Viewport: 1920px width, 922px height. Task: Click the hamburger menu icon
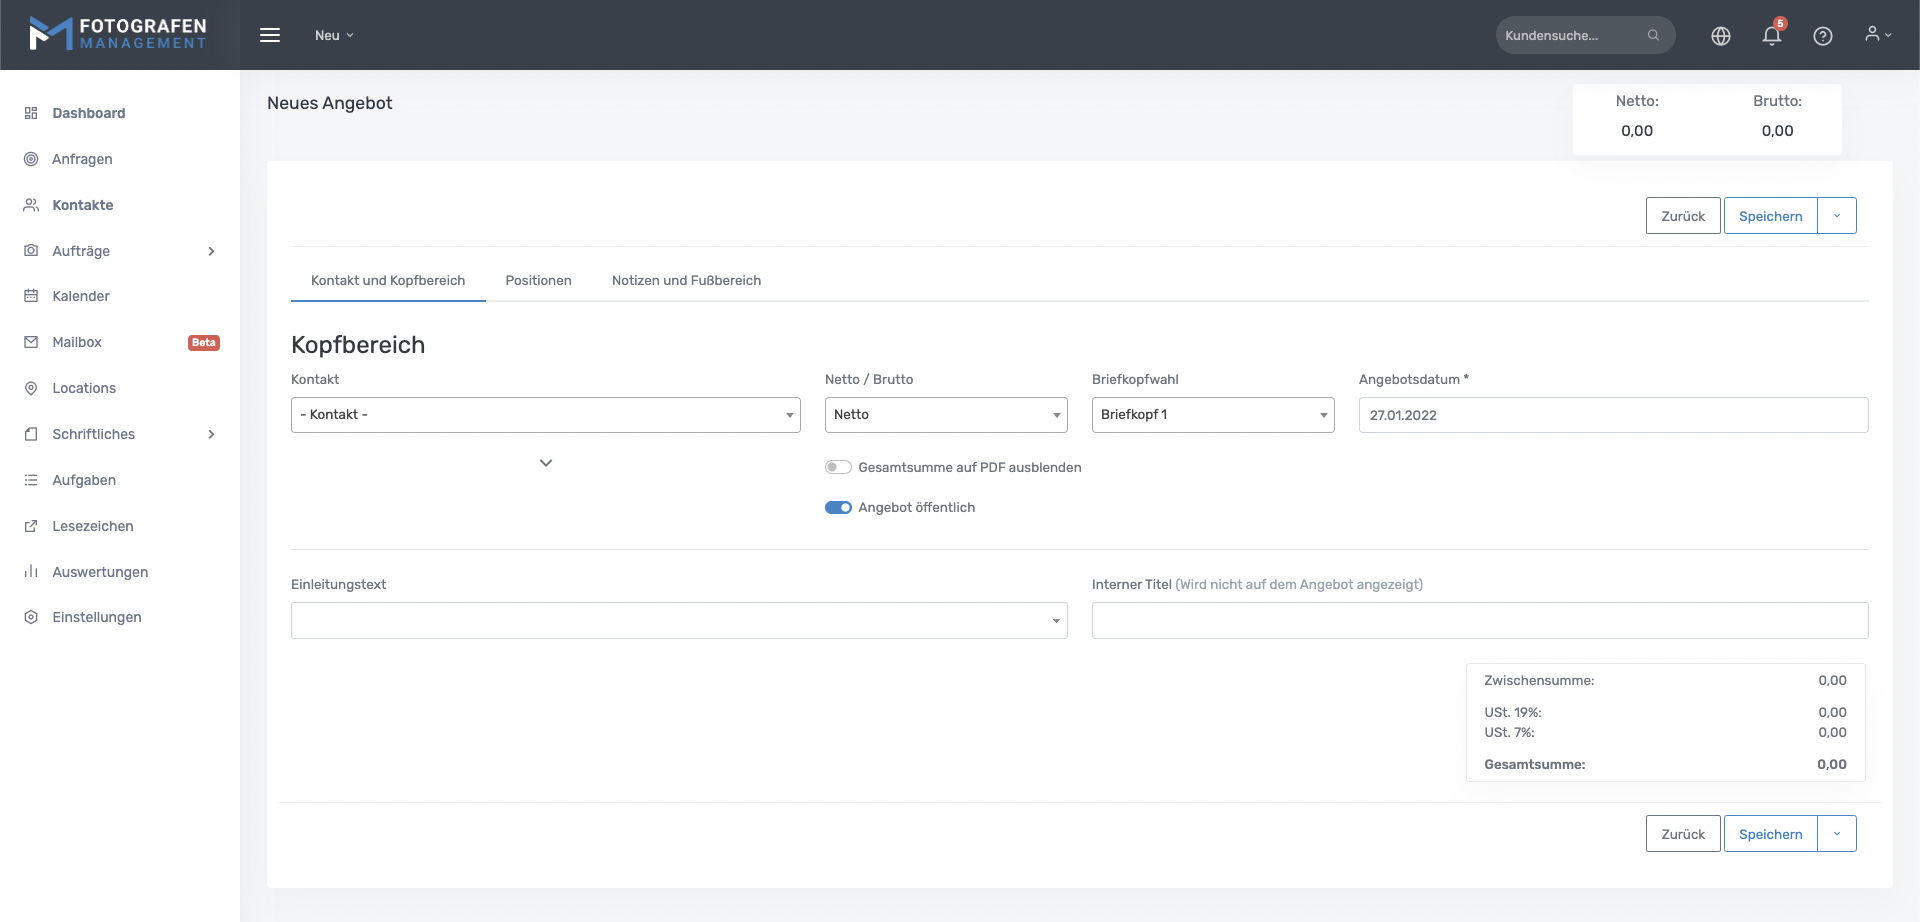(270, 35)
